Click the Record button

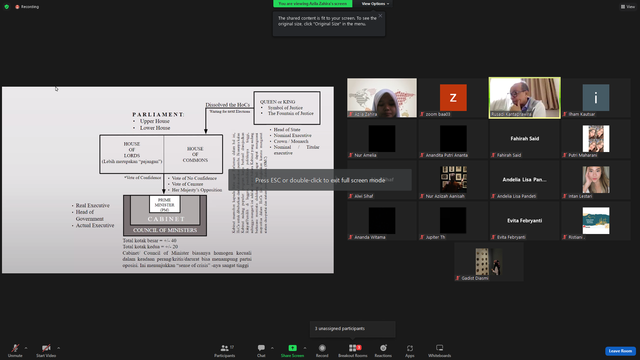(x=322, y=350)
